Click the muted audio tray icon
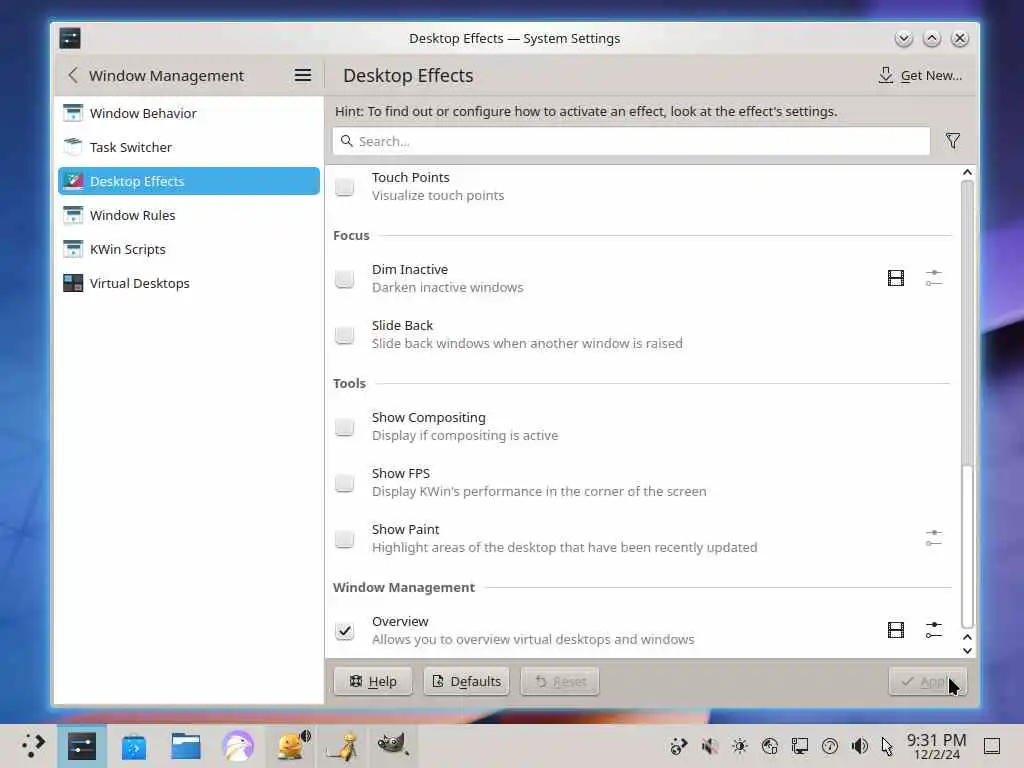This screenshot has width=1024, height=768. point(709,746)
